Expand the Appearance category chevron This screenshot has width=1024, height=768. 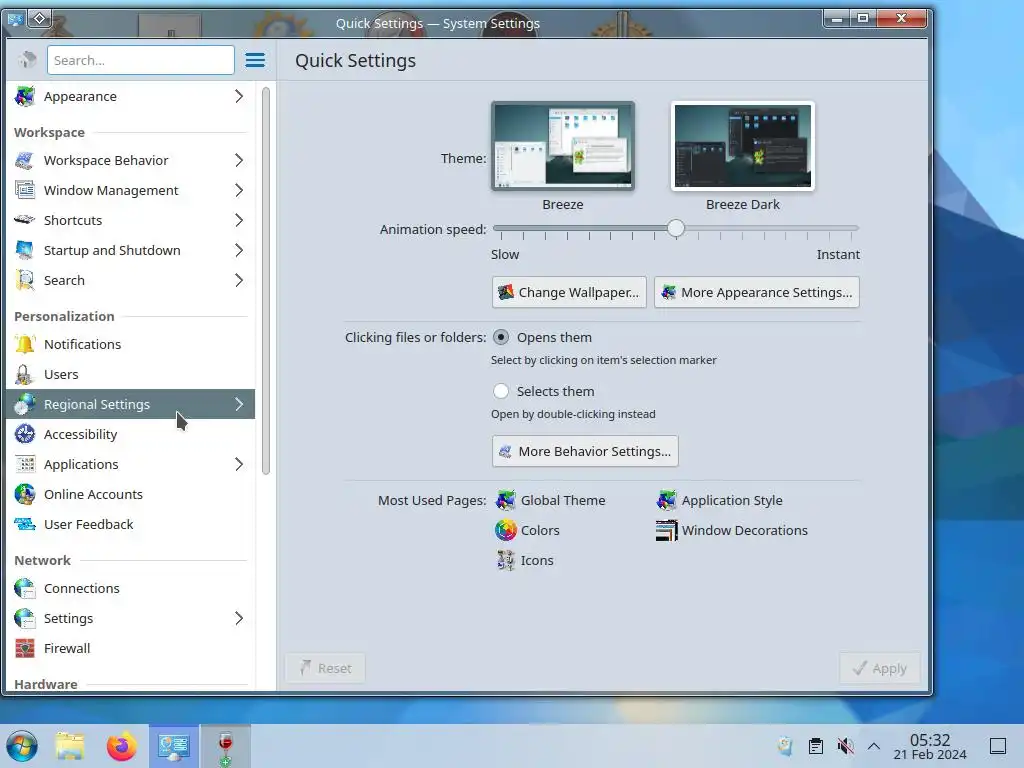[239, 96]
